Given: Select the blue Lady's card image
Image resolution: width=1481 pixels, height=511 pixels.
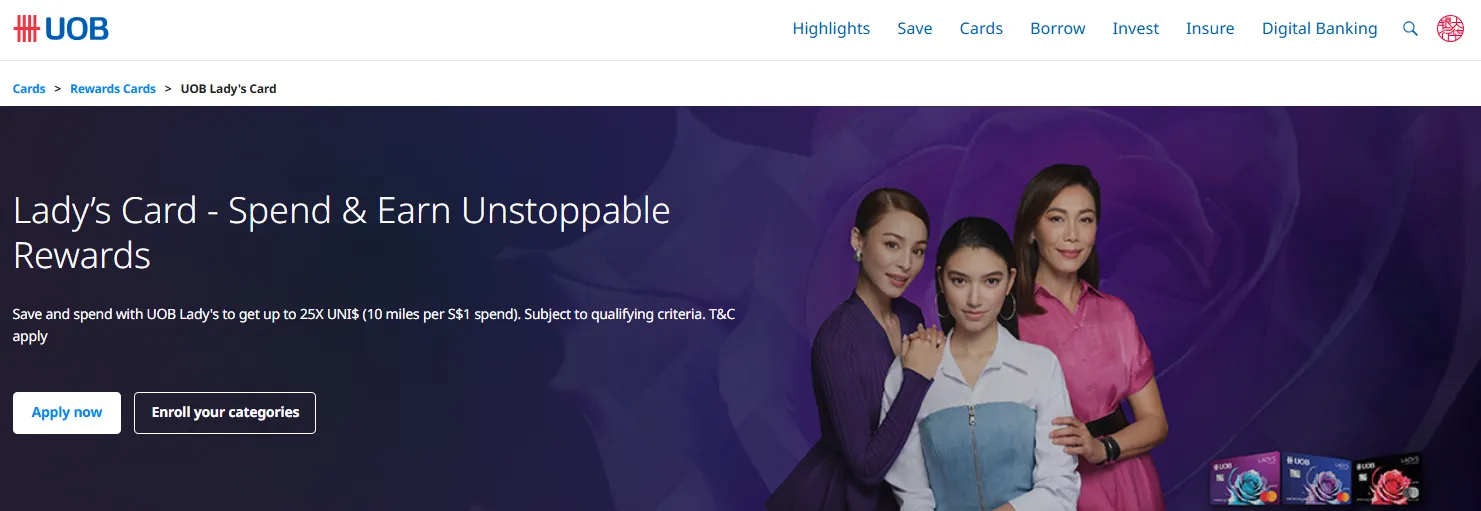Looking at the screenshot, I should coord(1318,481).
